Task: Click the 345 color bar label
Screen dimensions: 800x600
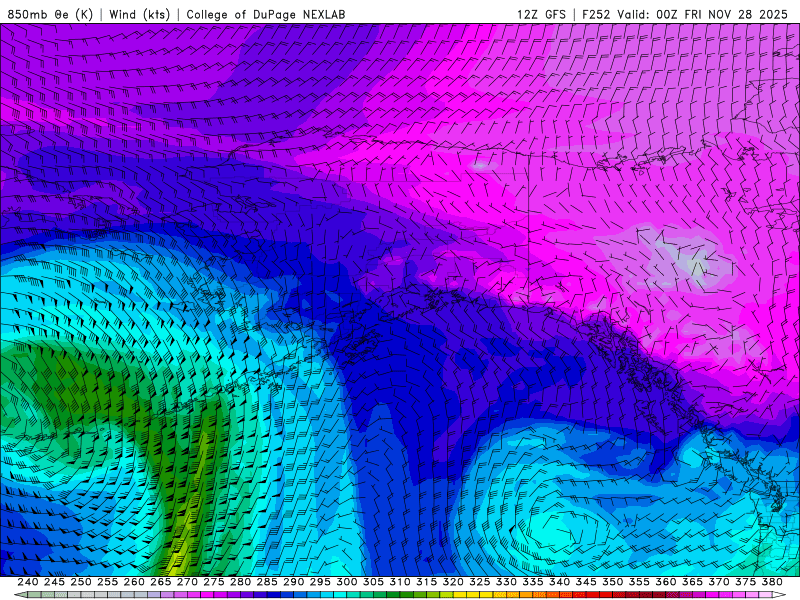Action: pyautogui.click(x=585, y=582)
